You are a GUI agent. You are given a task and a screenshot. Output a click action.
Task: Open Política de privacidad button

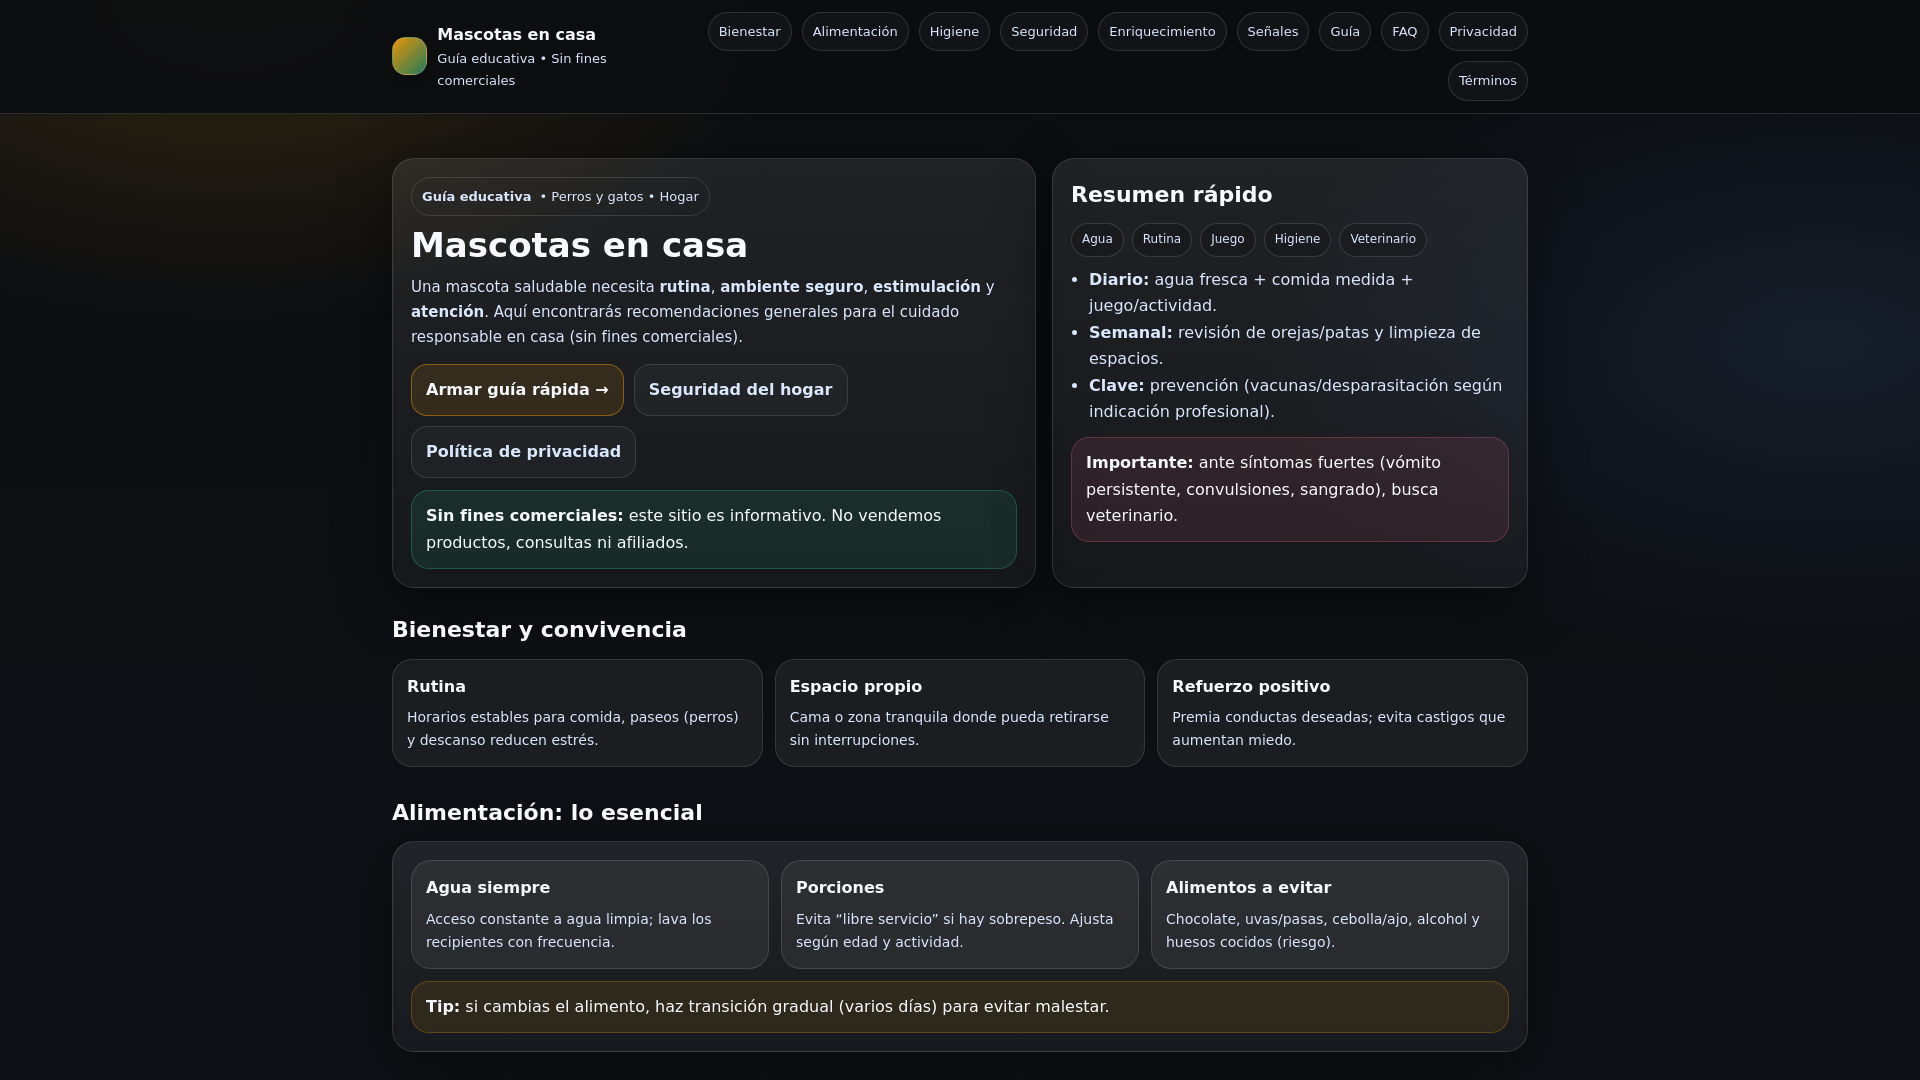point(523,452)
